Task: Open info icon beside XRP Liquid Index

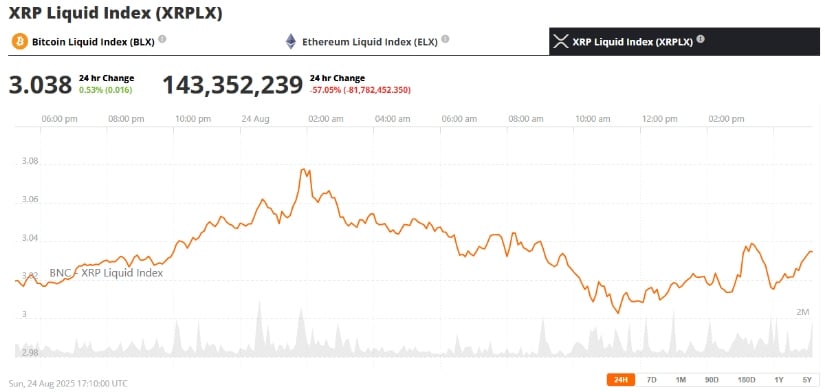Action: 700,39
